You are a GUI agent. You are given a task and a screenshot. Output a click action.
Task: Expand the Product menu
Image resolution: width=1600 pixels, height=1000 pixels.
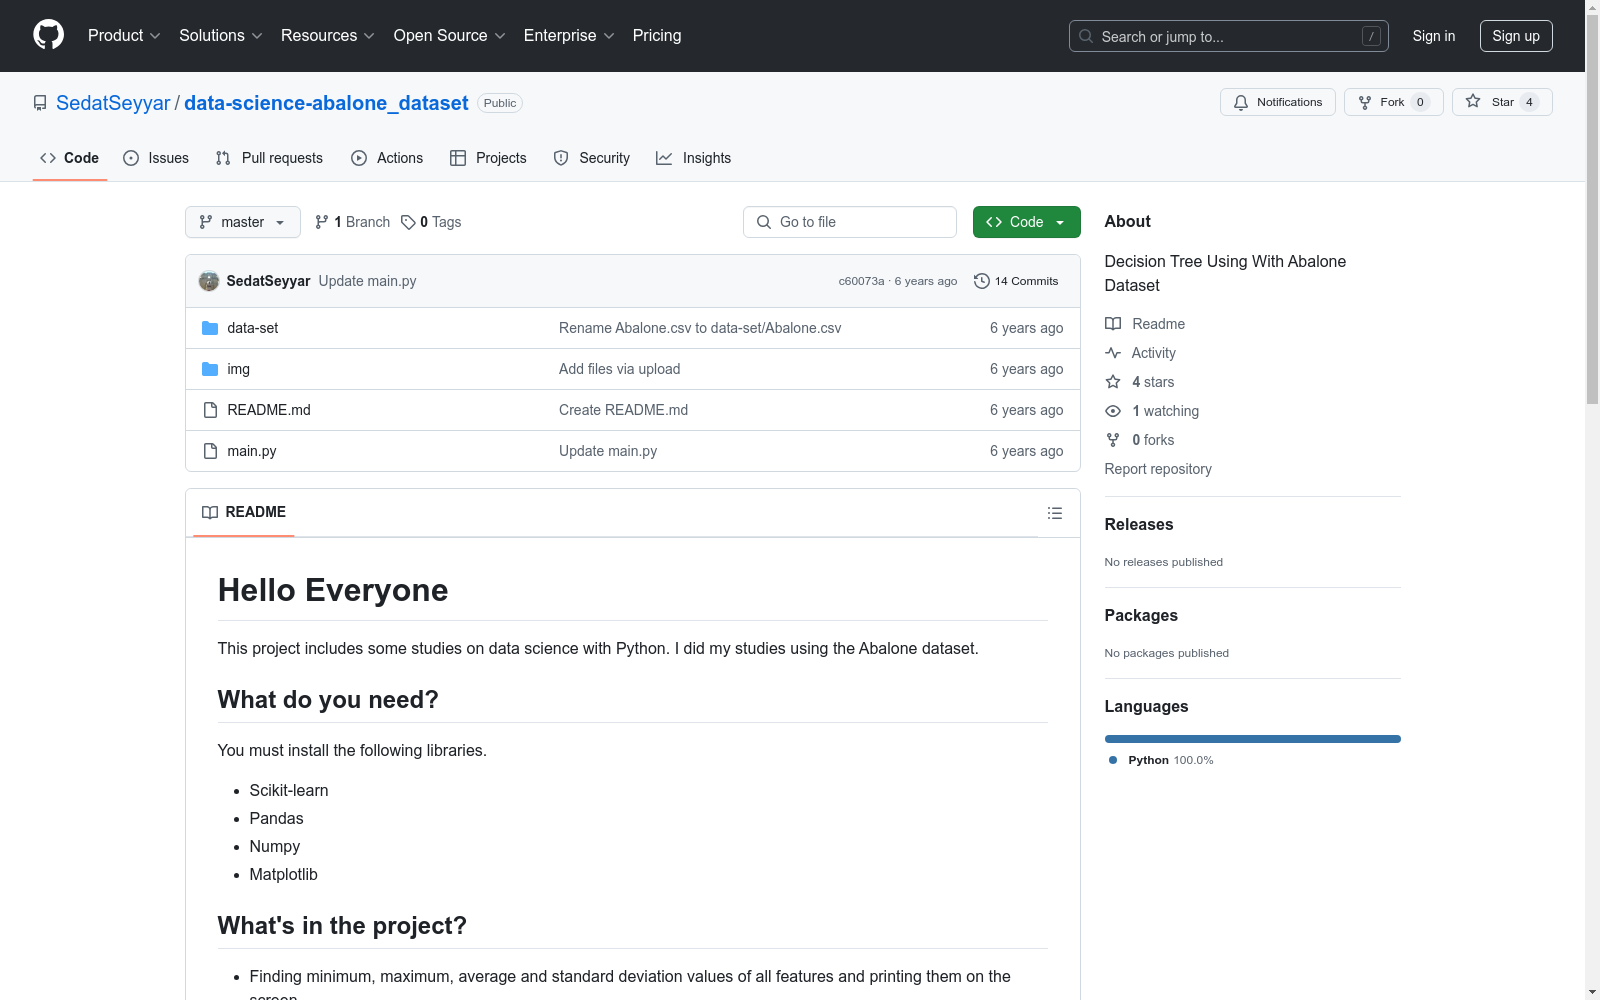124,36
